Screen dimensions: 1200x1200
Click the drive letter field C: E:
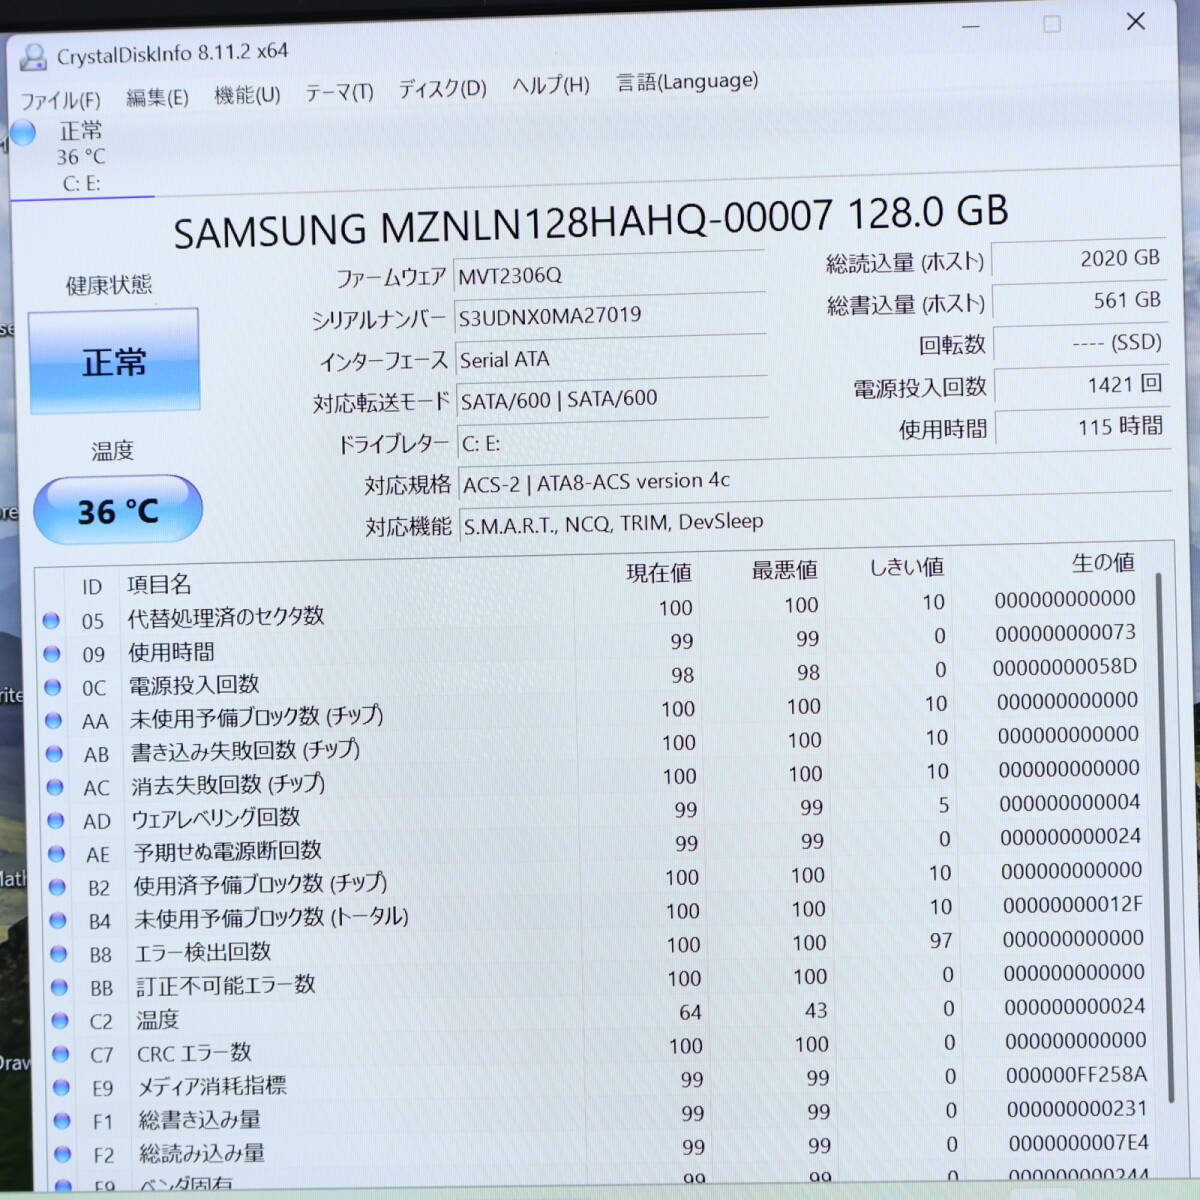point(613,441)
